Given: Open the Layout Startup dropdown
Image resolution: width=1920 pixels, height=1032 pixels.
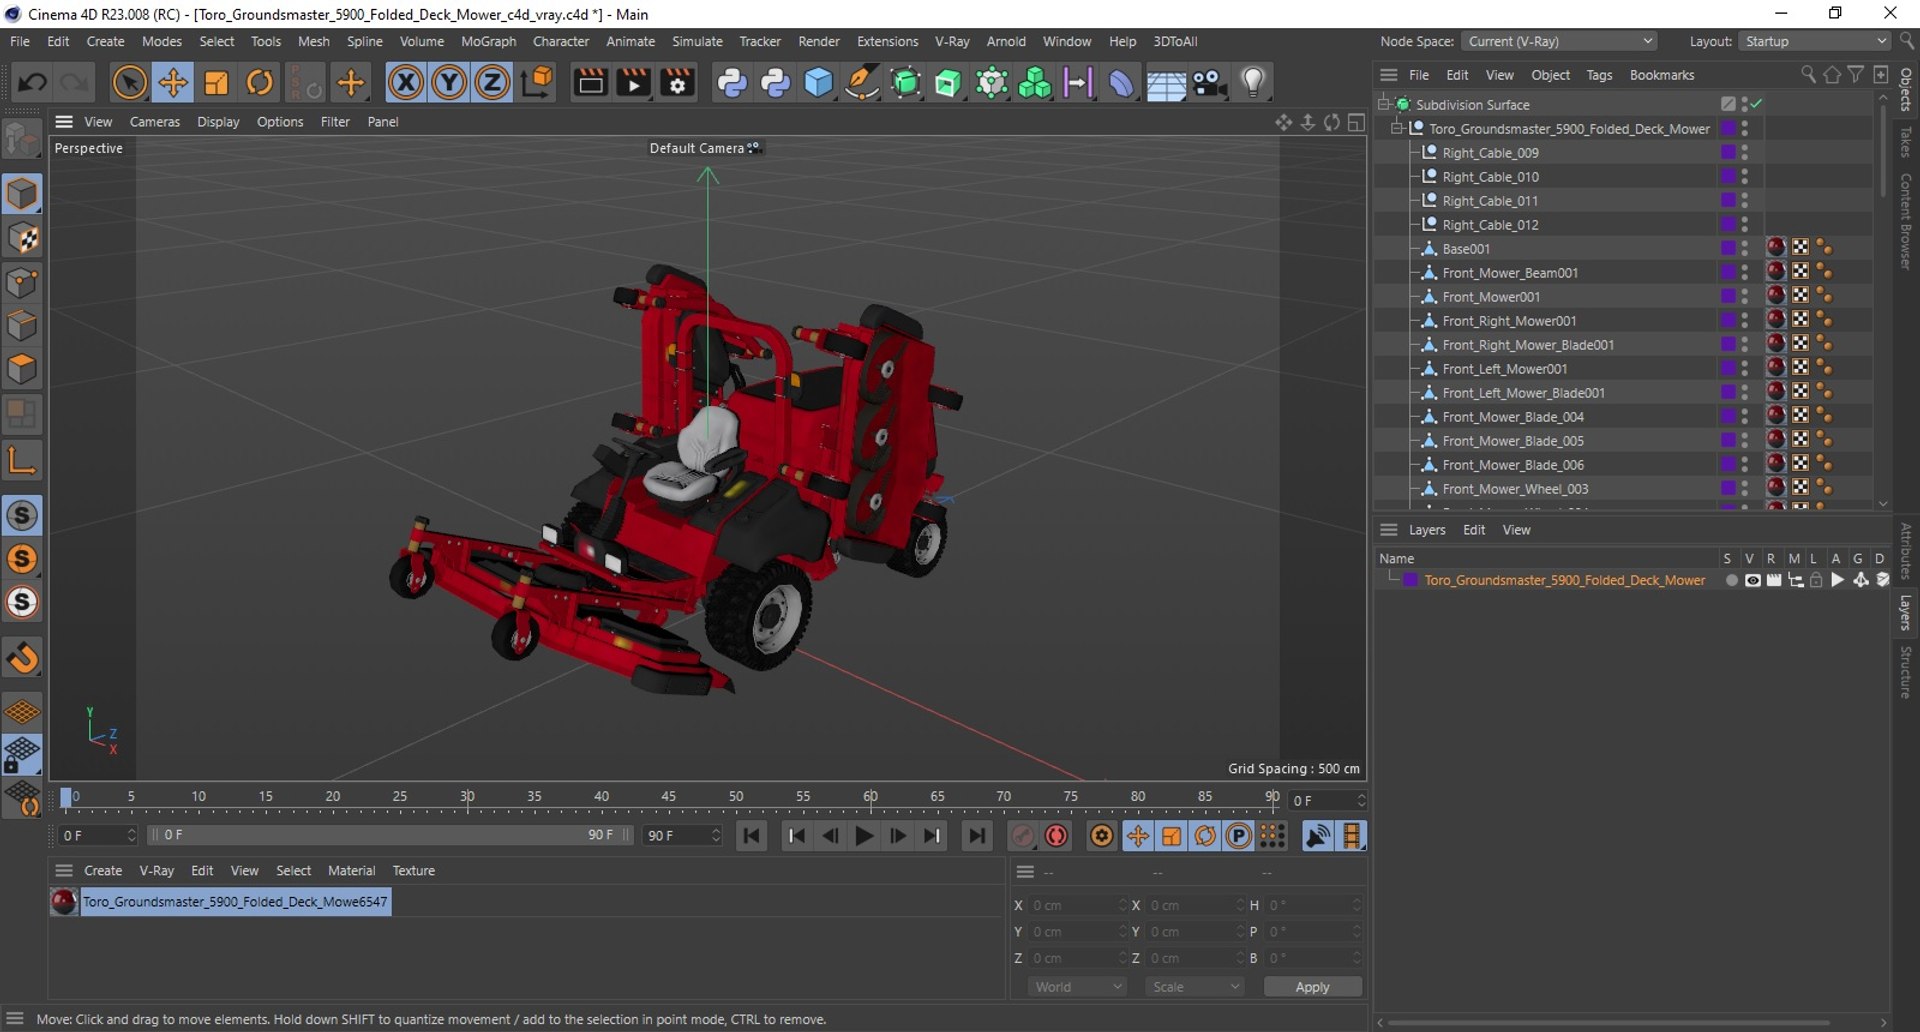Looking at the screenshot, I should tap(1814, 41).
